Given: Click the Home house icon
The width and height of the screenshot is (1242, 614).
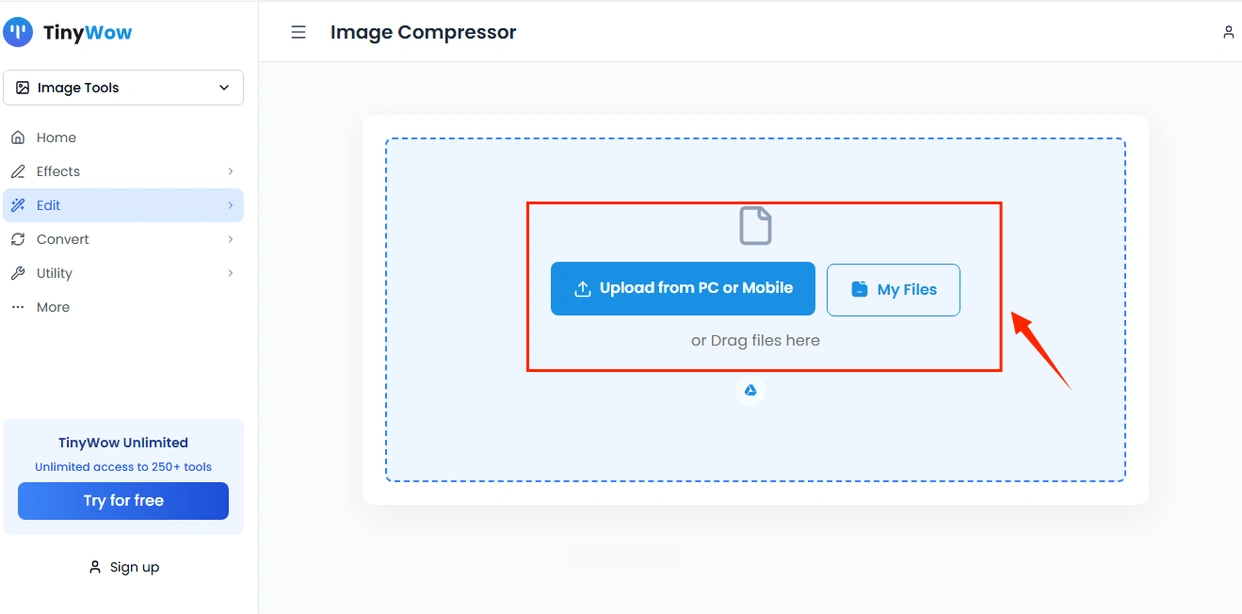Looking at the screenshot, I should 18,138.
